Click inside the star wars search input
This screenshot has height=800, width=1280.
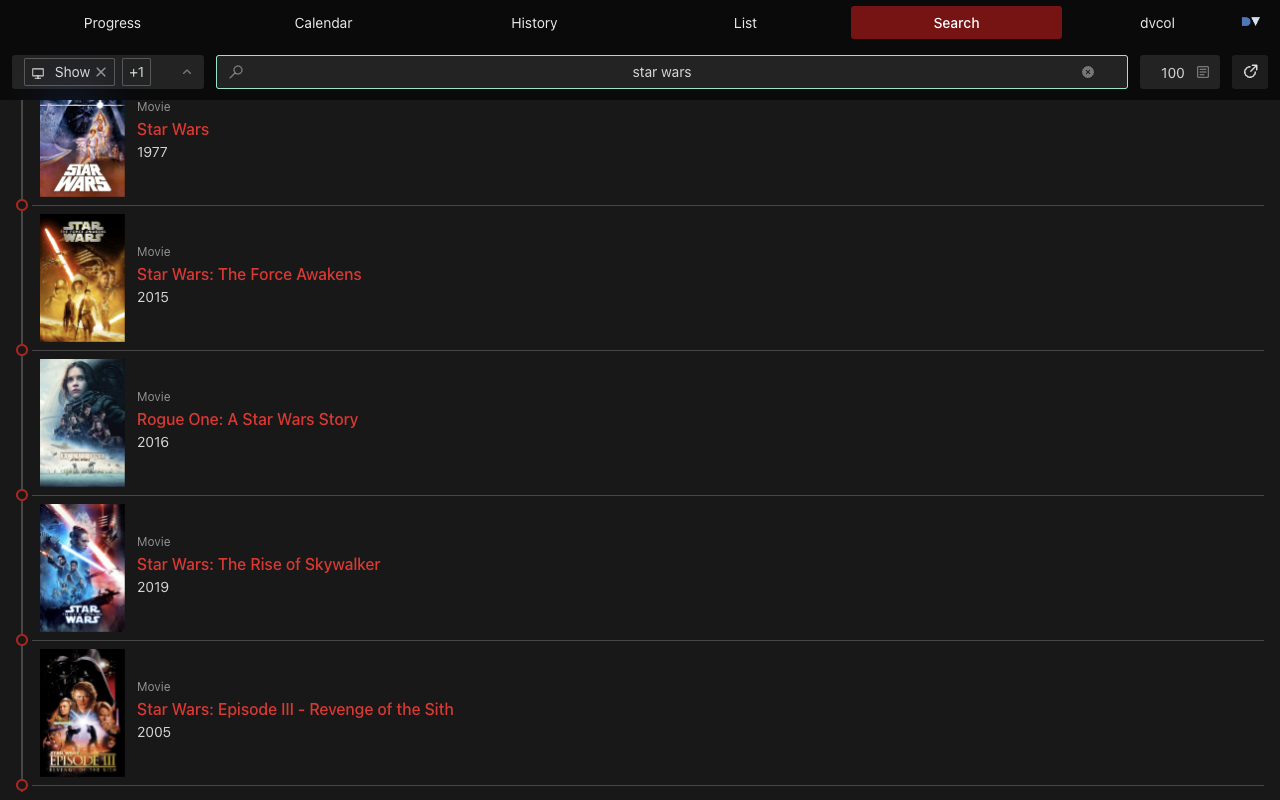[662, 72]
